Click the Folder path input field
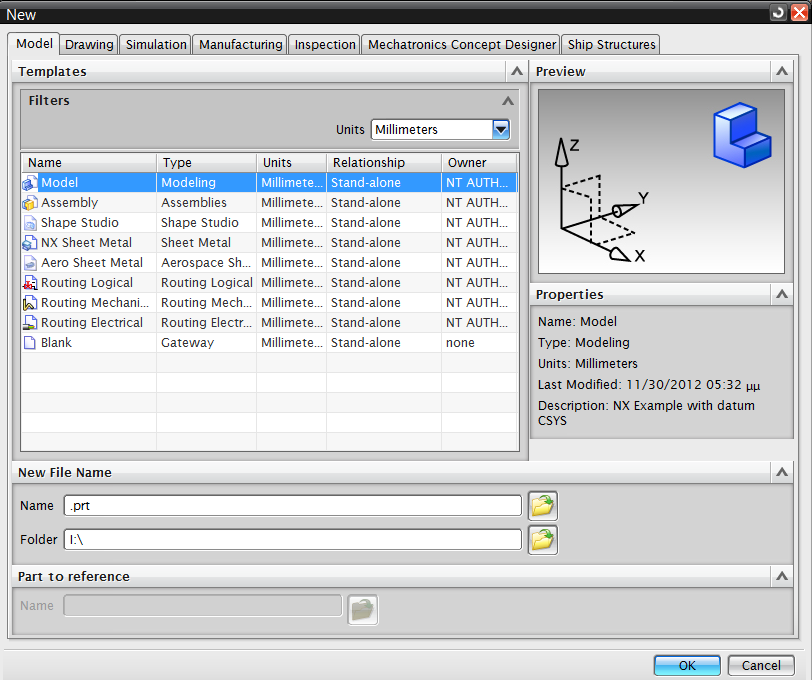812x680 pixels. click(x=293, y=540)
